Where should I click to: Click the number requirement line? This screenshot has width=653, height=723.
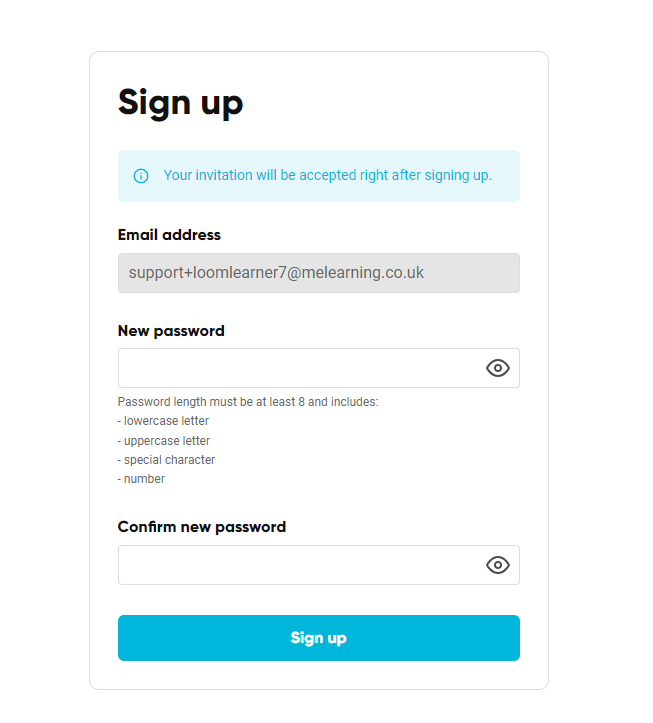[141, 479]
